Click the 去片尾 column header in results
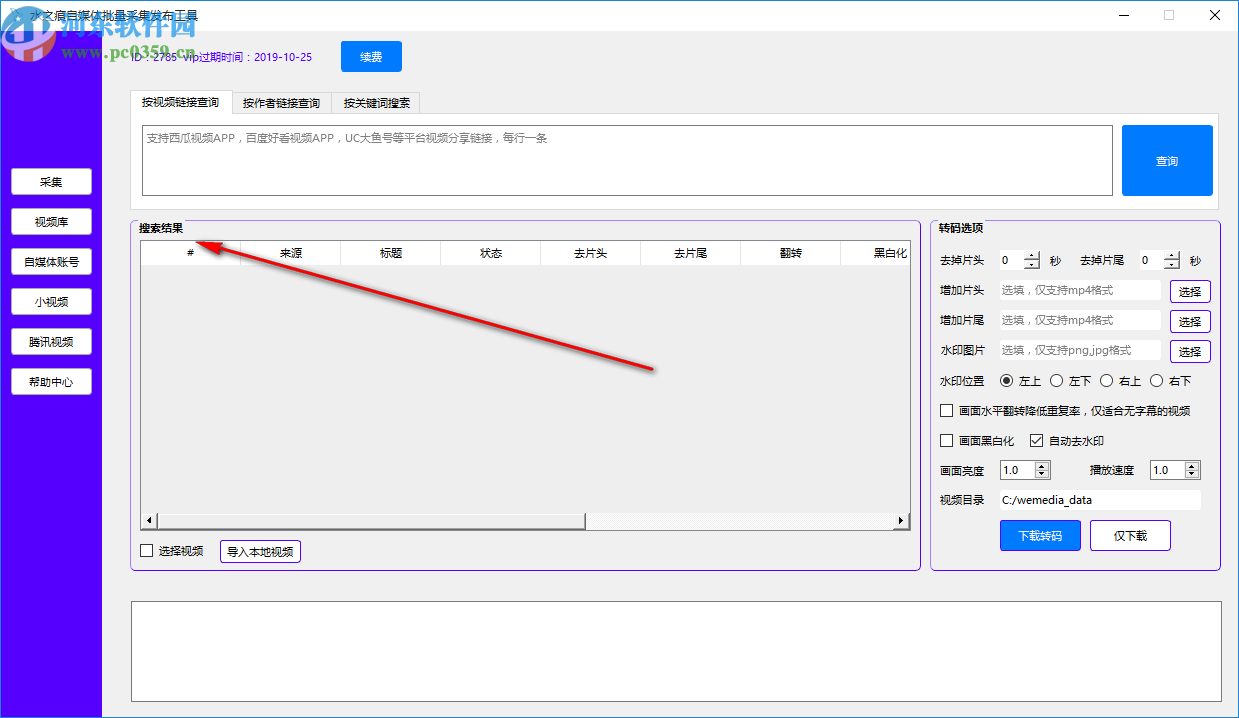Viewport: 1239px width, 718px height. [x=691, y=253]
